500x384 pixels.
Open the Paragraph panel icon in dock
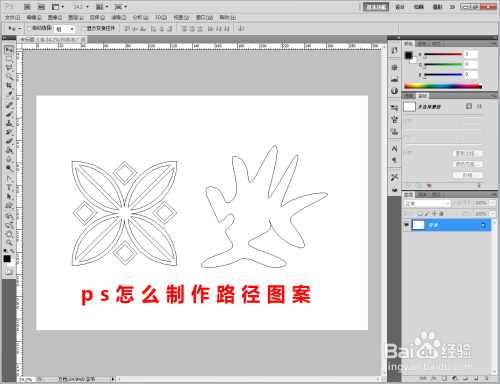(x=394, y=160)
